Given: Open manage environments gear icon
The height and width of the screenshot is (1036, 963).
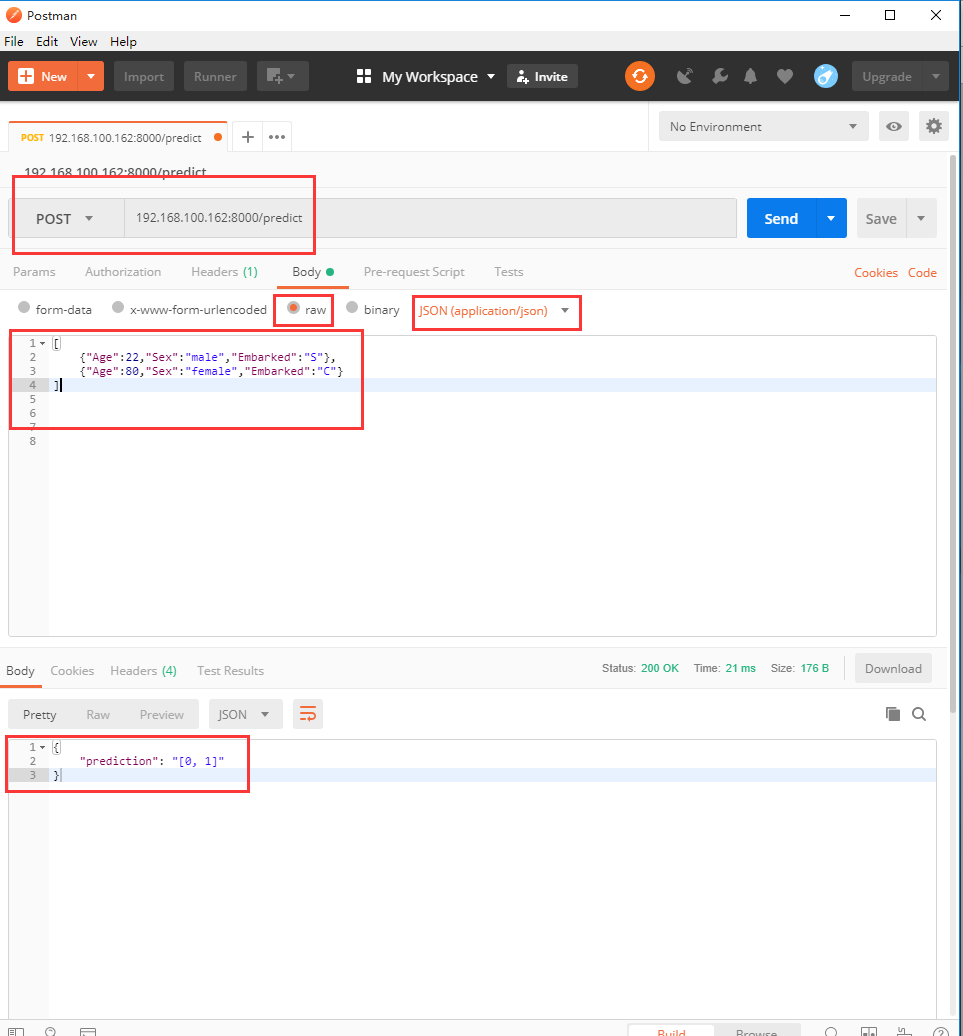Looking at the screenshot, I should click(933, 126).
